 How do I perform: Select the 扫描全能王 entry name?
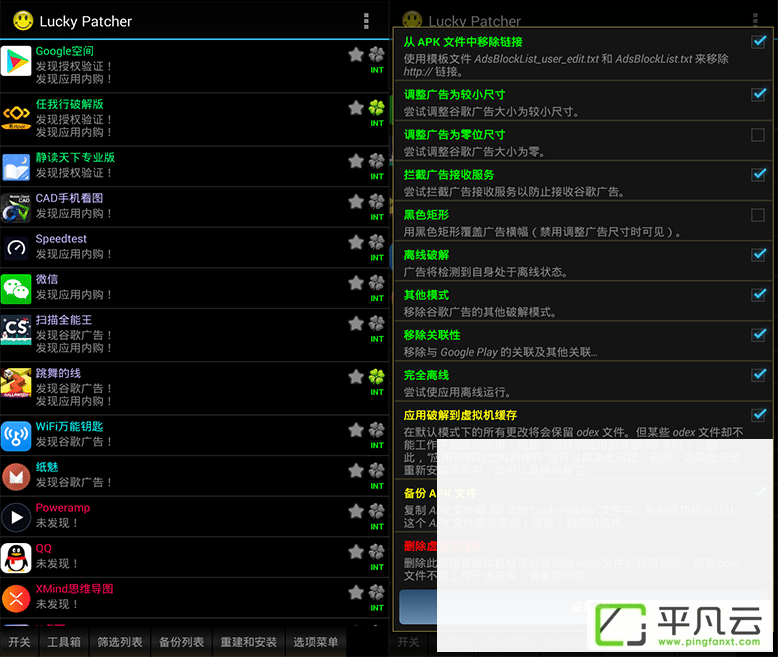(x=64, y=320)
